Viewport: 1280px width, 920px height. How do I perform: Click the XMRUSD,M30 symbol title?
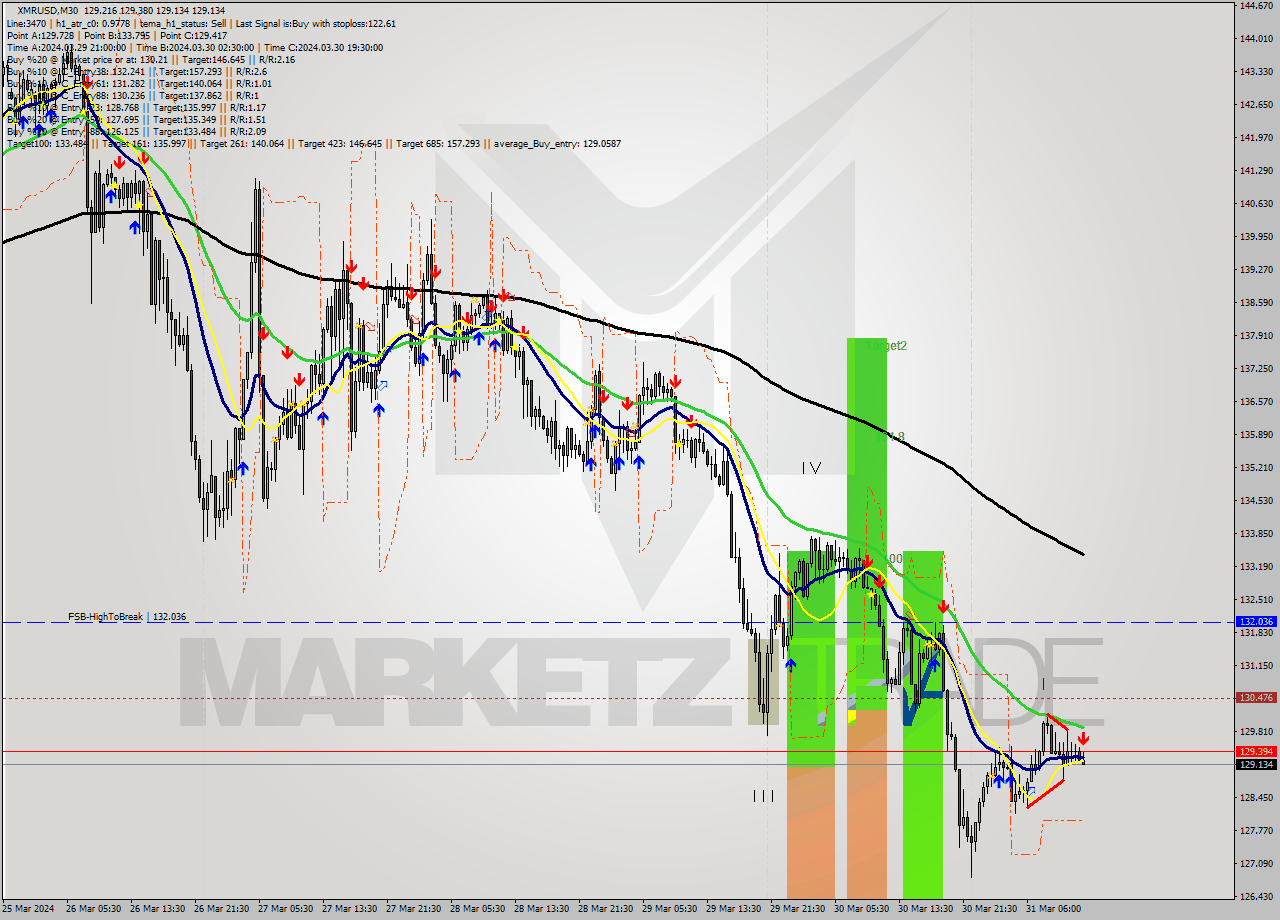[48, 9]
